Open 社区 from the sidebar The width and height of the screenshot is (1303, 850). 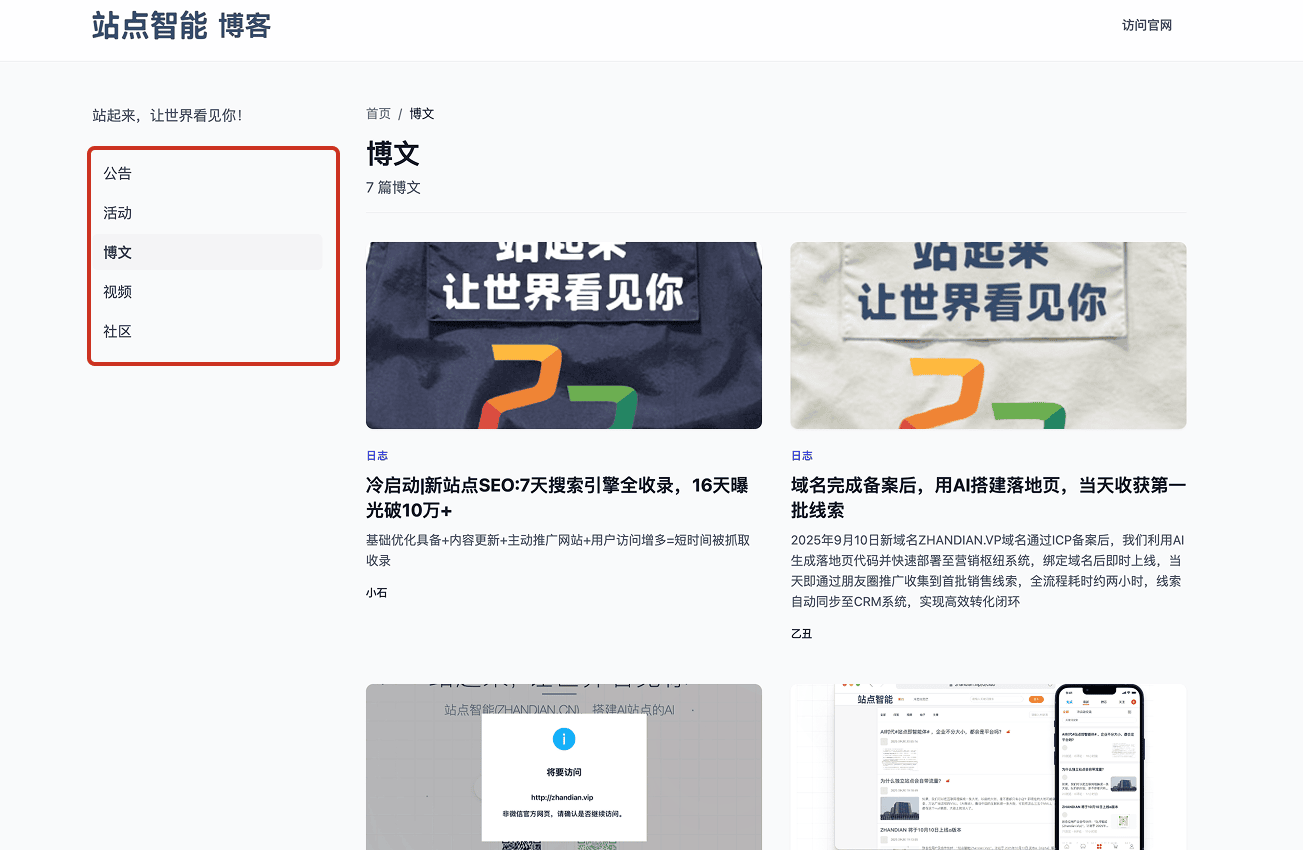tap(118, 332)
